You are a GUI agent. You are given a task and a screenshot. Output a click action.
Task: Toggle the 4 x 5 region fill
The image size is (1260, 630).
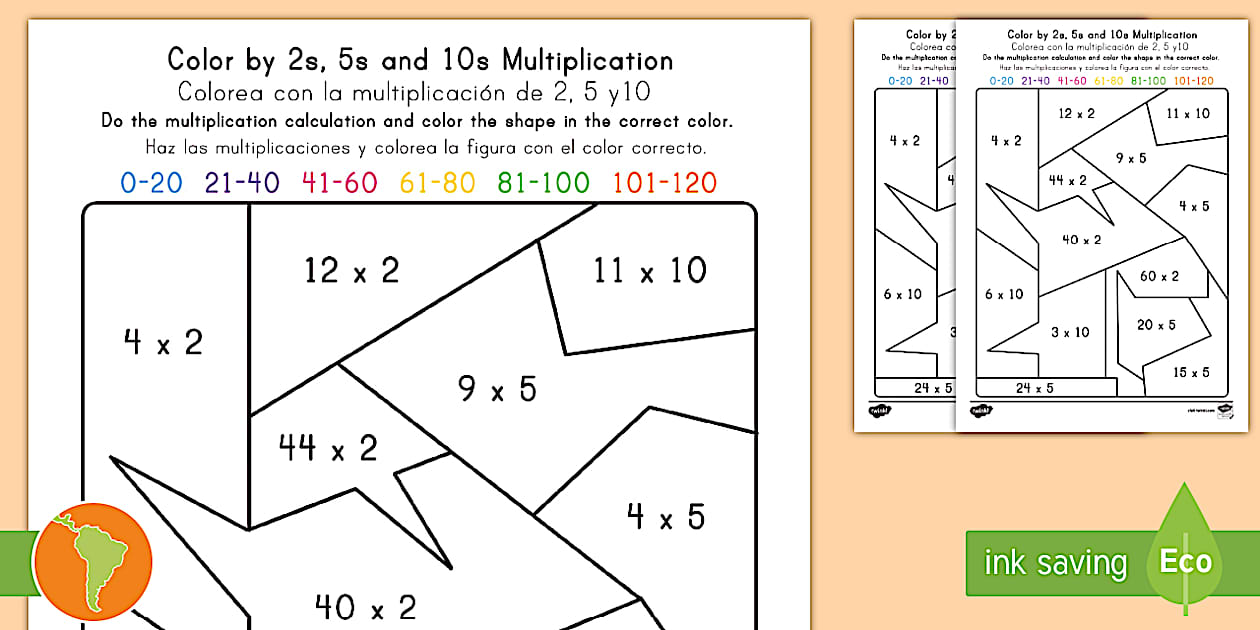[665, 517]
